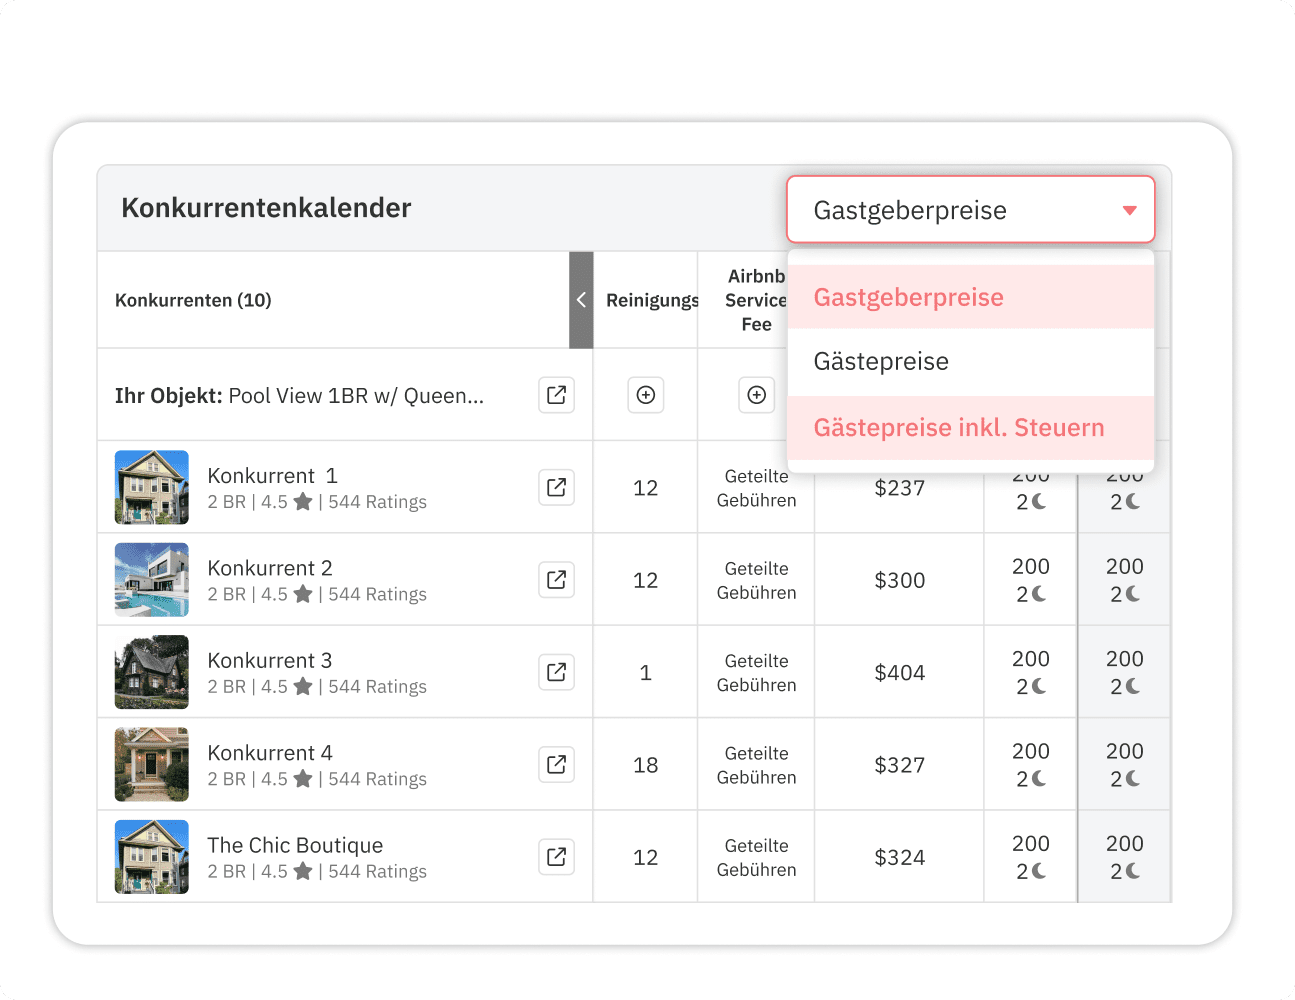Select the highlighted Gastgeberpreise menu entry

[908, 297]
